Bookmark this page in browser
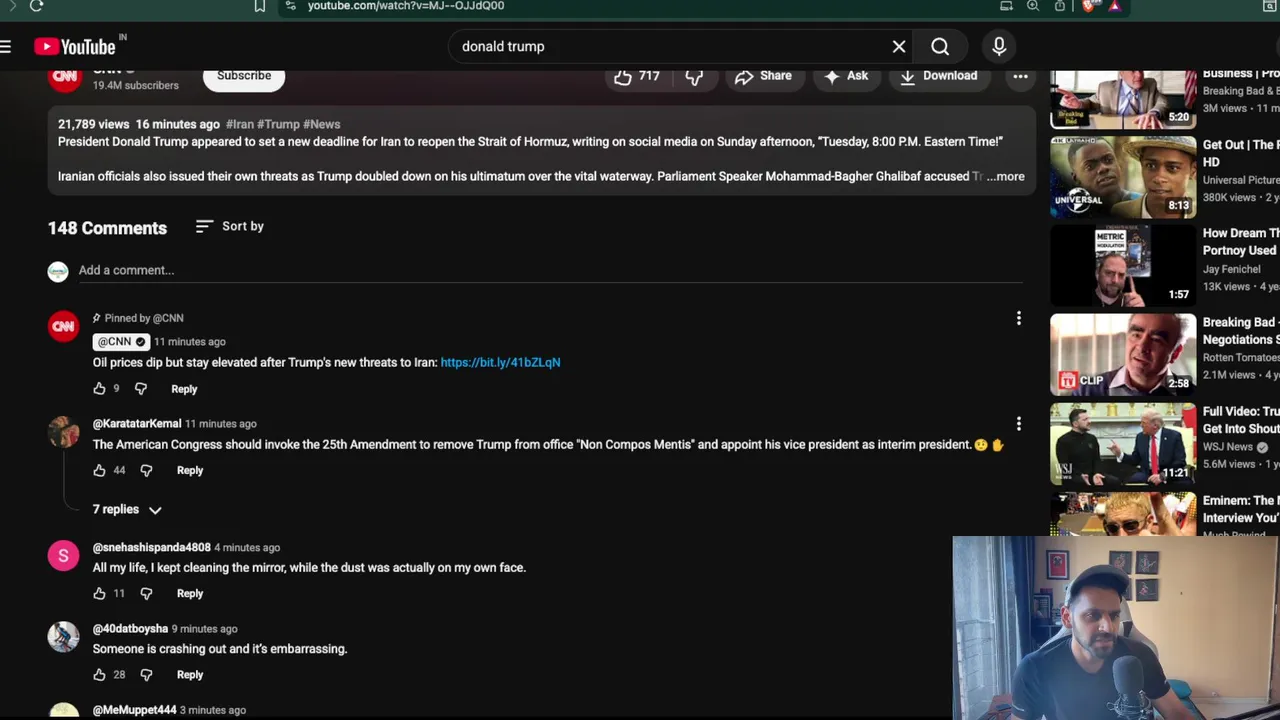 [260, 6]
